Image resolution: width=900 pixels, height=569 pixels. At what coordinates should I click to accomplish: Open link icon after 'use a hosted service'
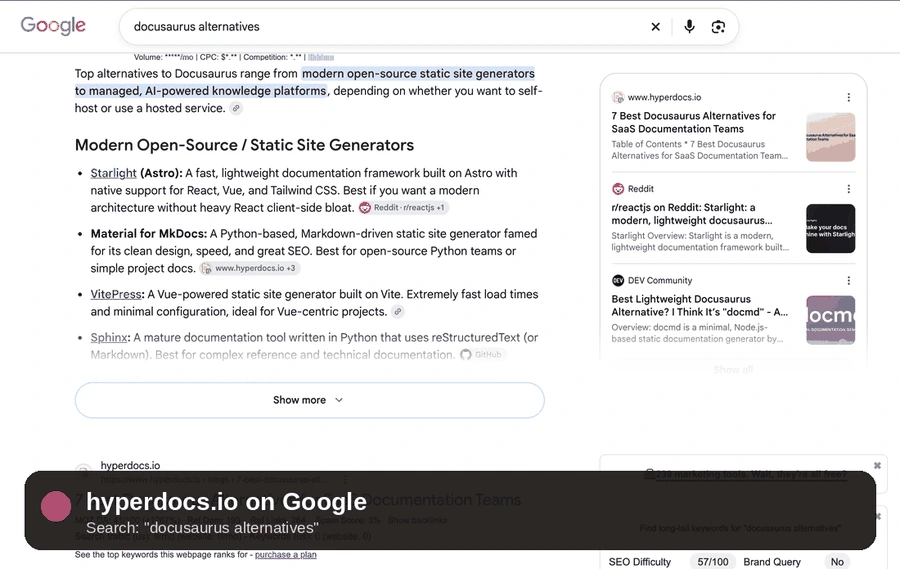tap(236, 108)
